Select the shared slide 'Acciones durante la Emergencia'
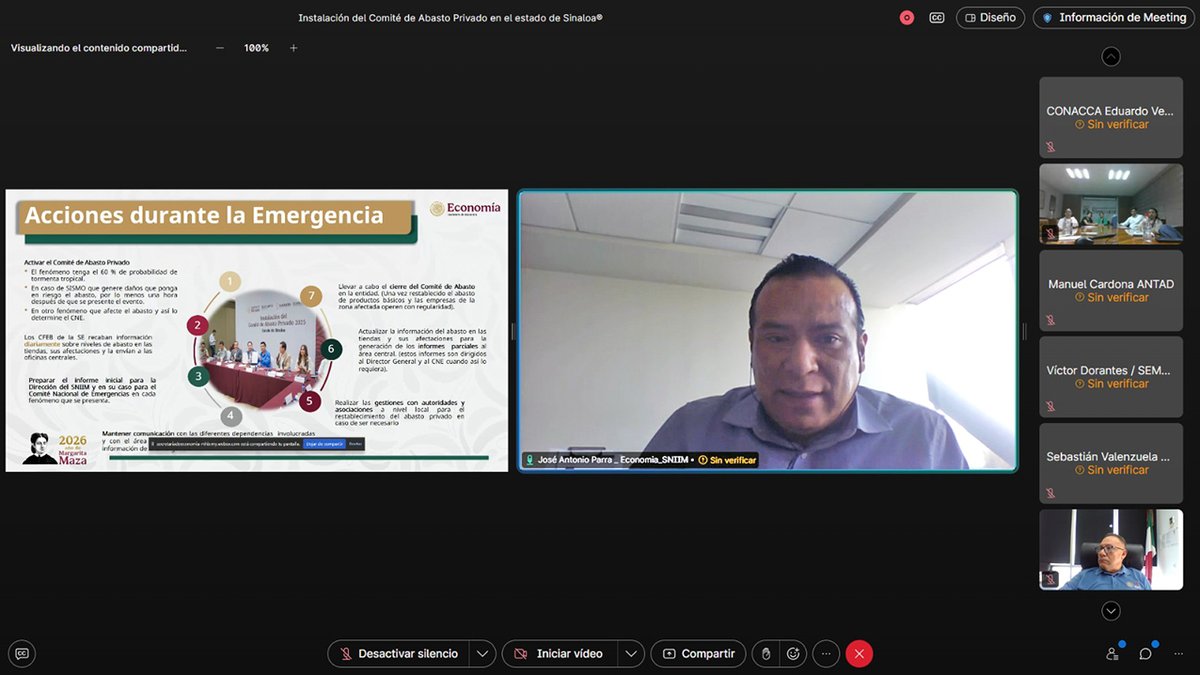1200x675 pixels. pos(257,330)
